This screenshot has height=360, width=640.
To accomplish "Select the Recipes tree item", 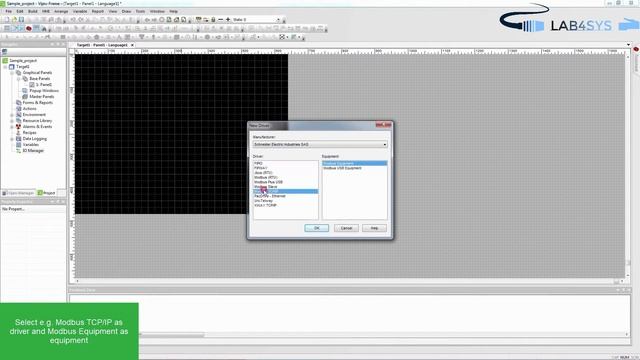I will coord(29,133).
